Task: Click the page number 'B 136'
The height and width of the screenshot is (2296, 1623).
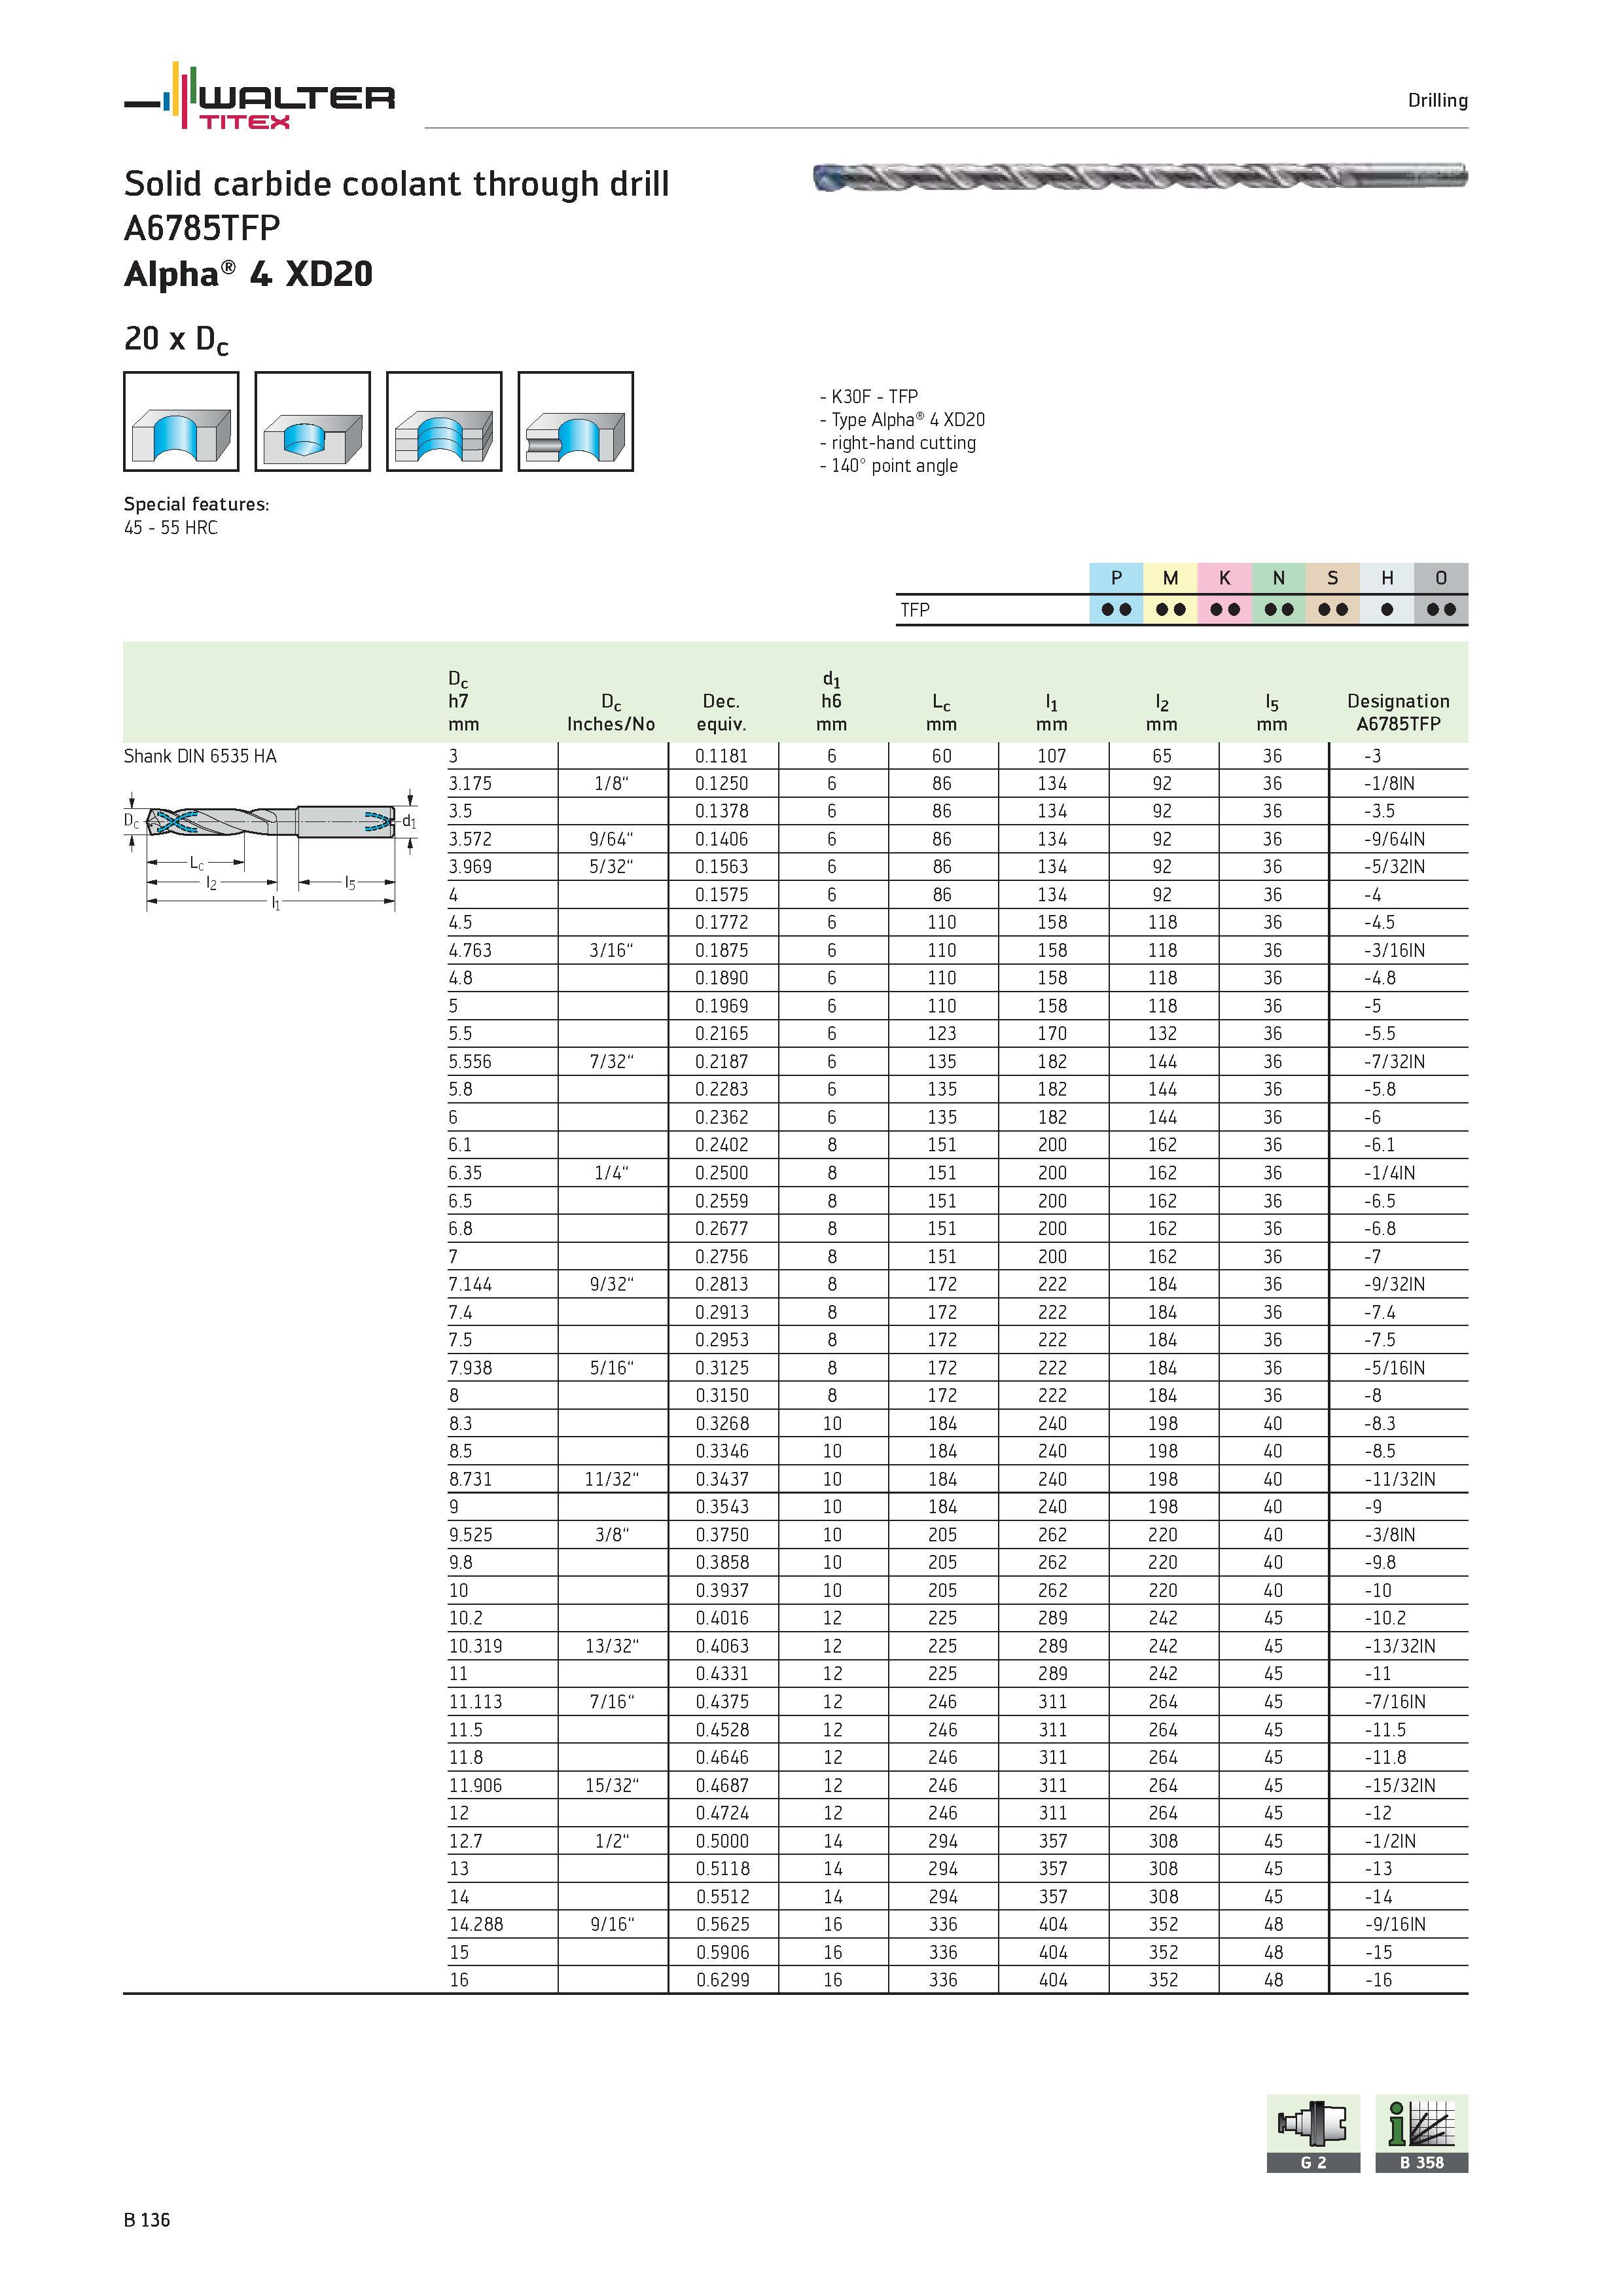Action: pos(147,2220)
